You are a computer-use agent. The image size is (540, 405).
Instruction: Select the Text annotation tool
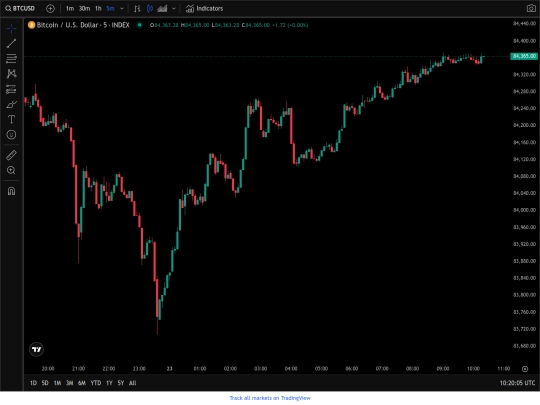[11, 120]
